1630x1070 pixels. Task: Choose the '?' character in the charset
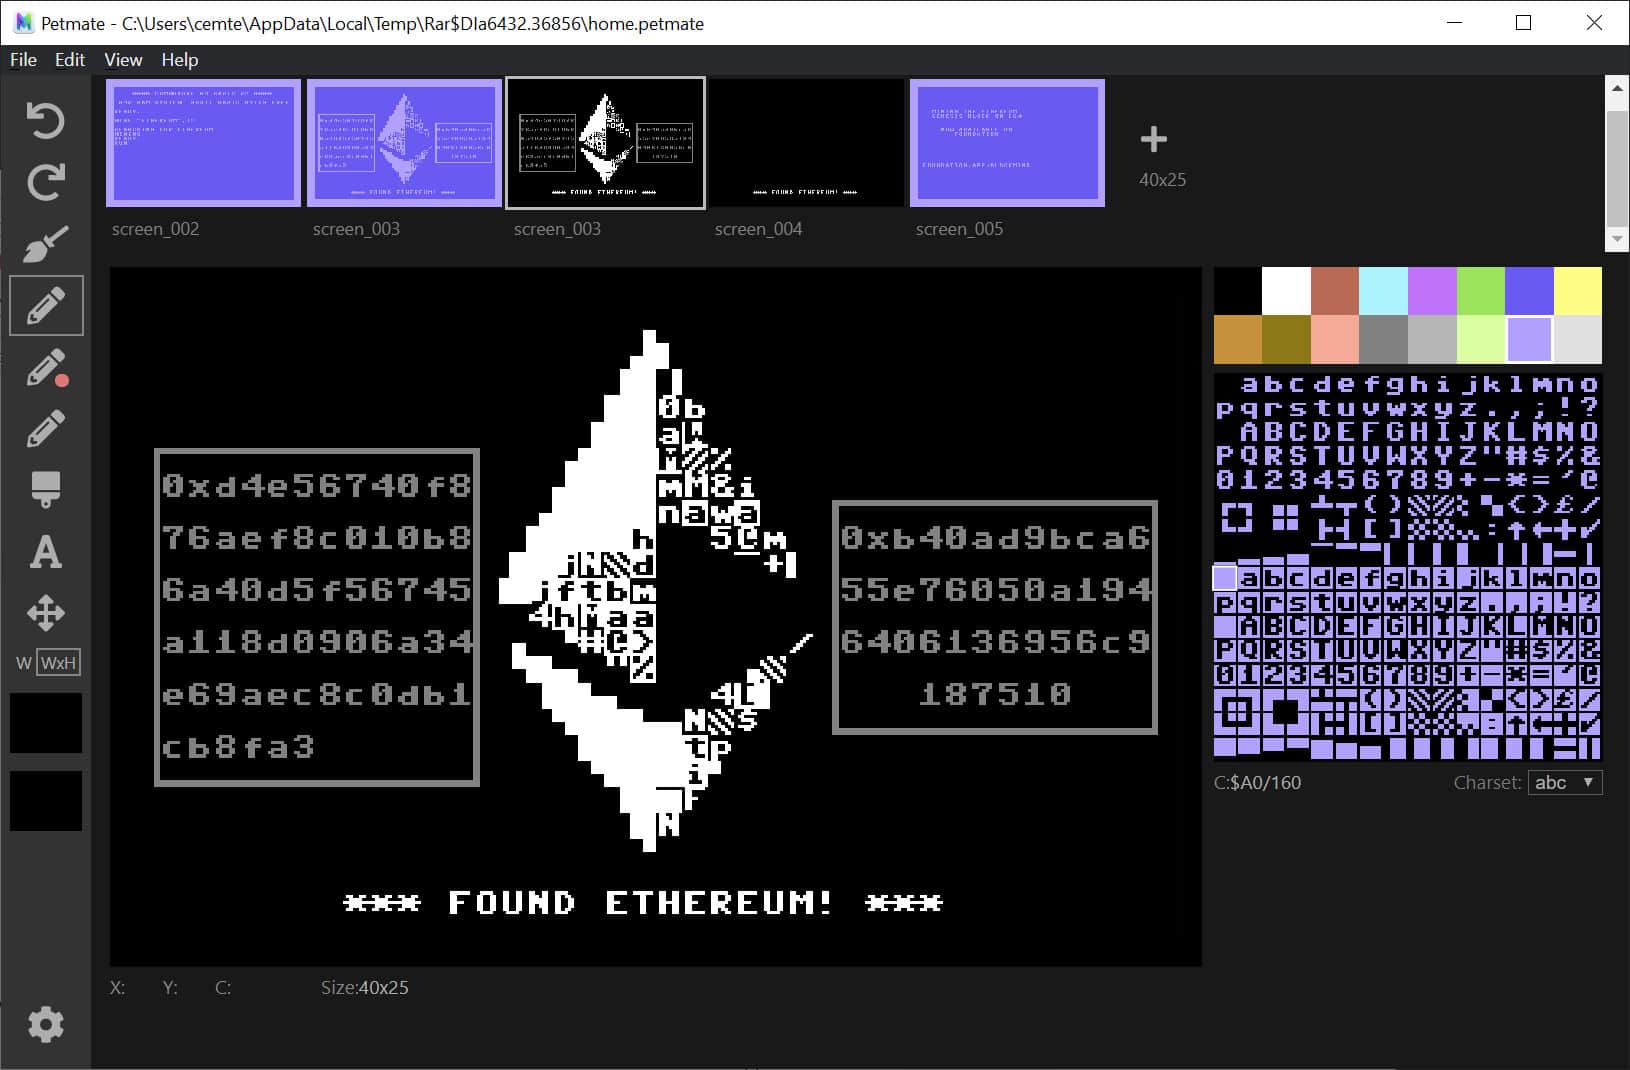coord(1589,408)
